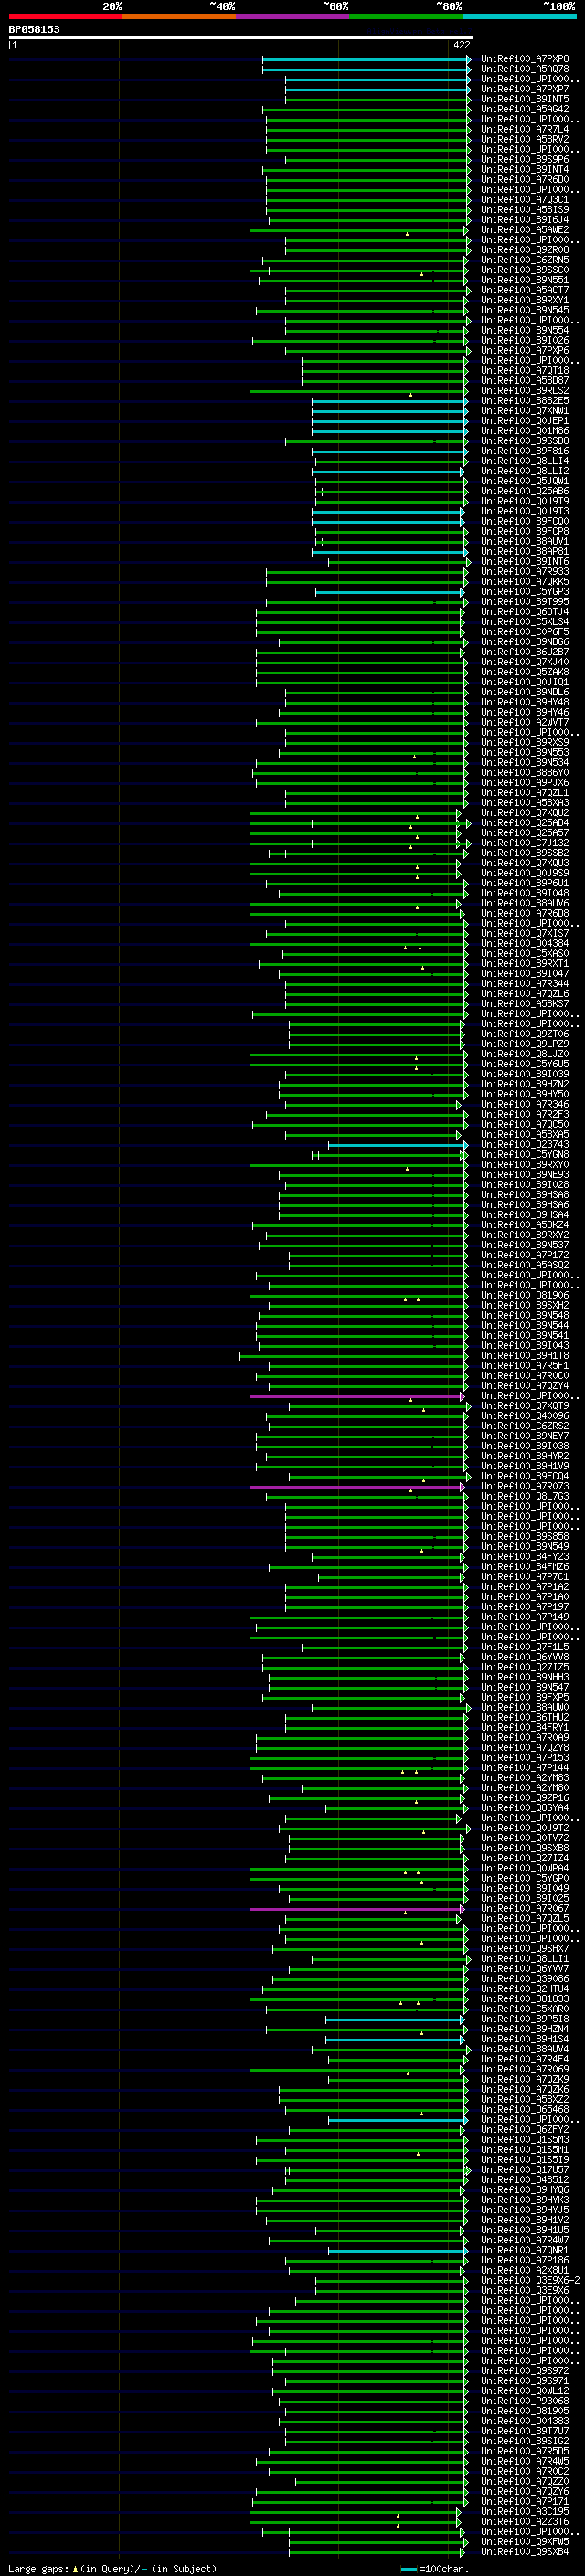The height and width of the screenshot is (2576, 585).
Task: Click on the UniRef100_C6ZRN5 entry
Action: (525, 260)
